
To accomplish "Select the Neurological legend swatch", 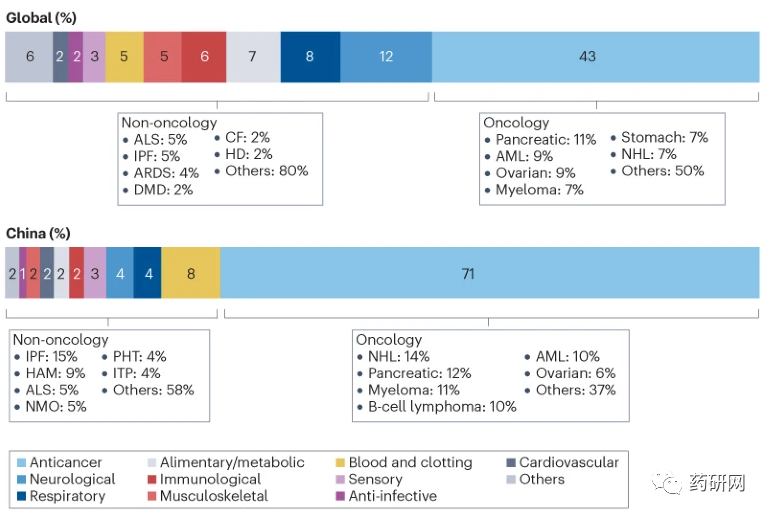I will click(x=21, y=479).
